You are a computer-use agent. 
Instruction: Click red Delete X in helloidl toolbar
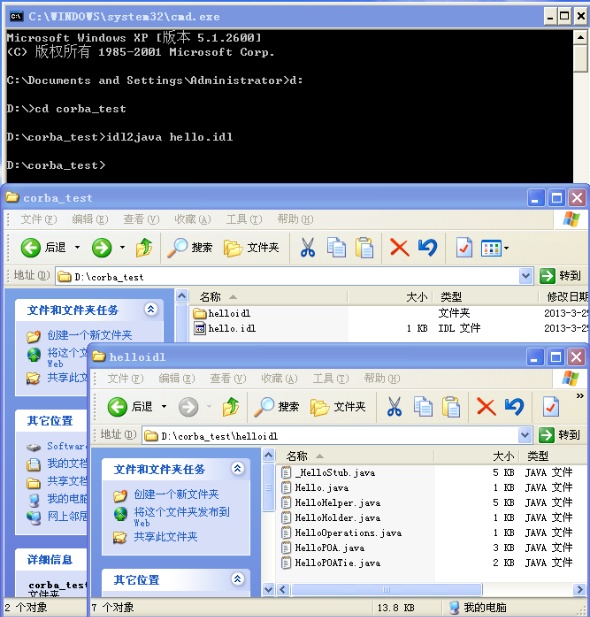(x=486, y=407)
